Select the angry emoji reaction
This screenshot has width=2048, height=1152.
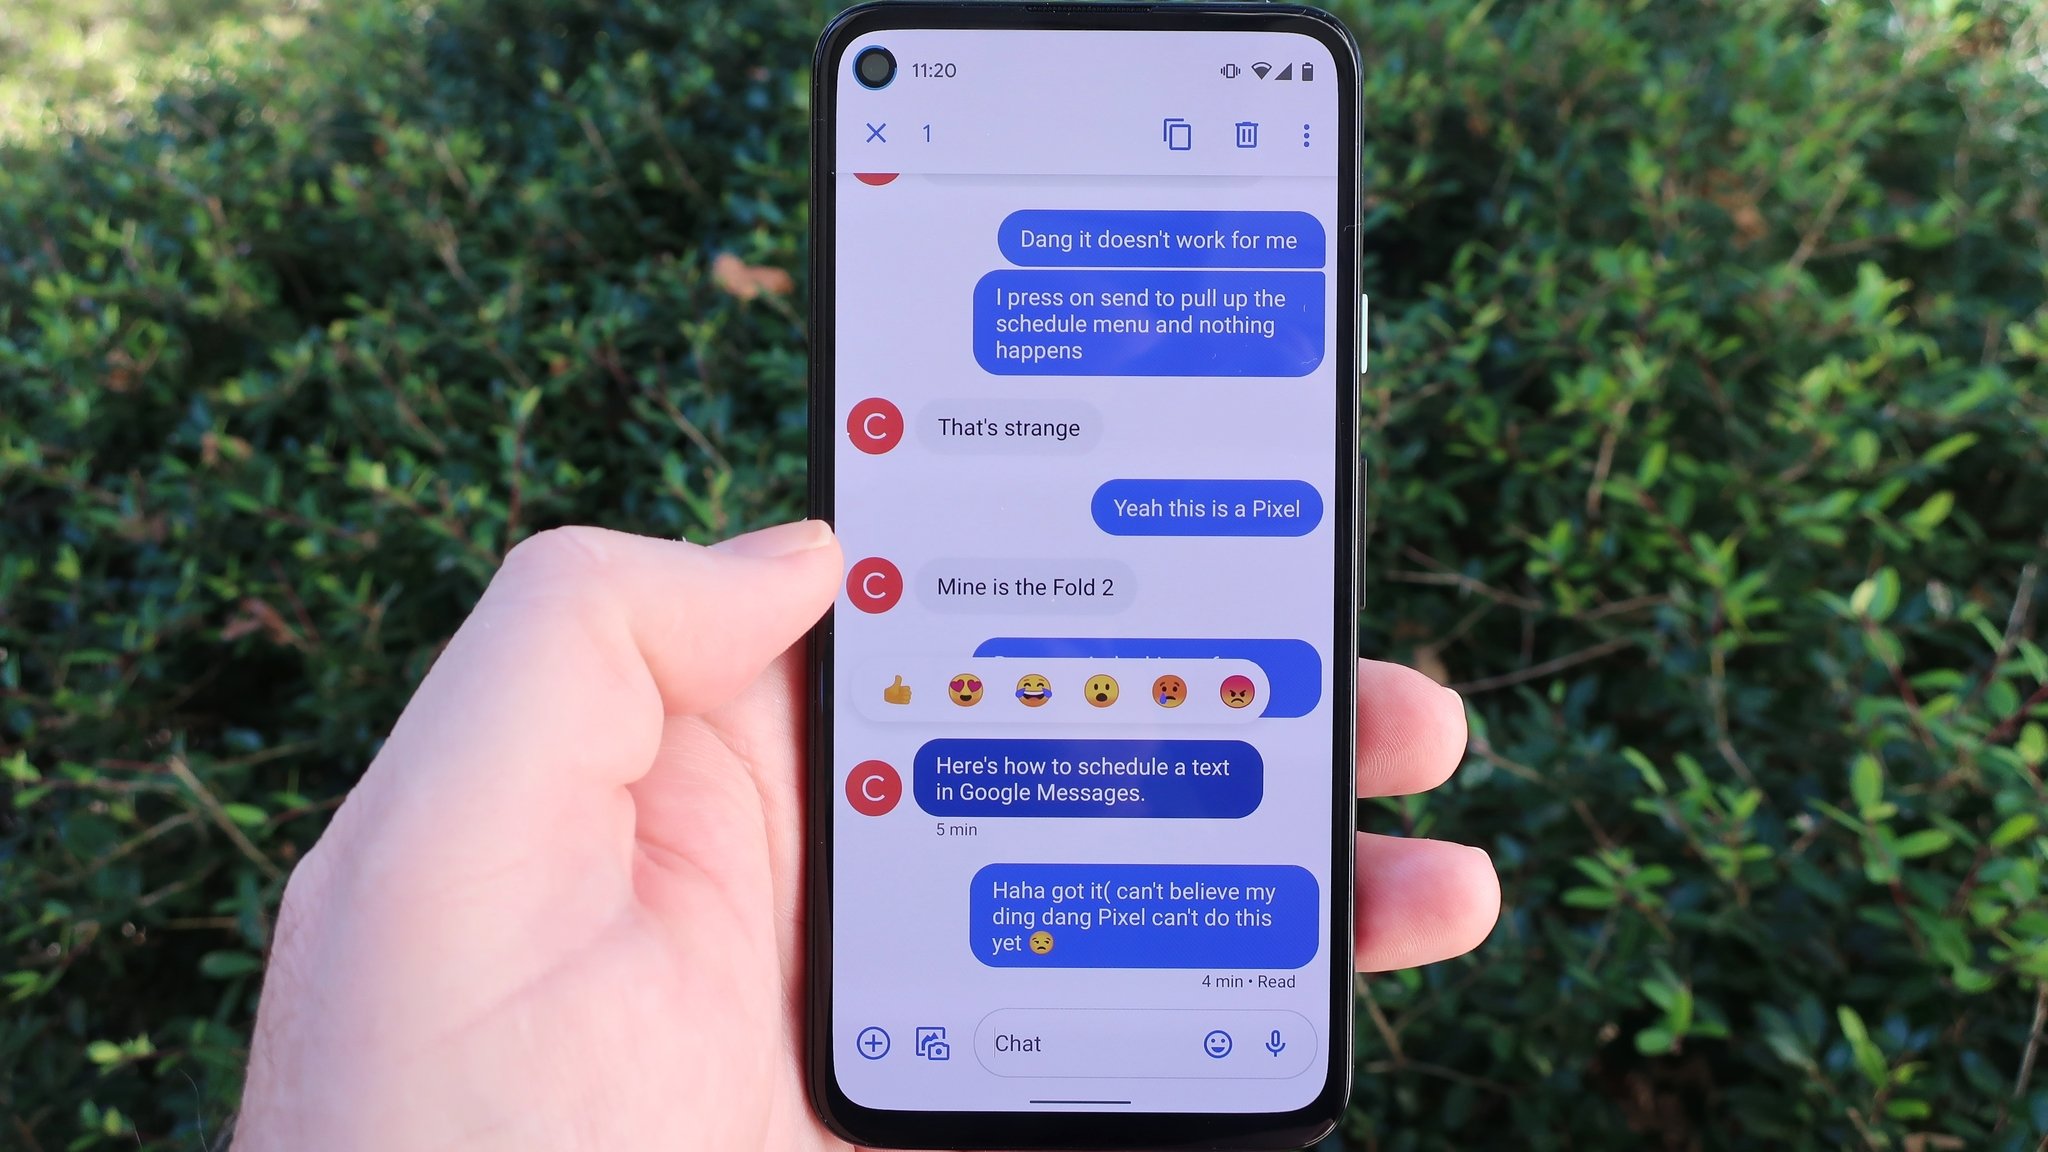[x=1236, y=689]
